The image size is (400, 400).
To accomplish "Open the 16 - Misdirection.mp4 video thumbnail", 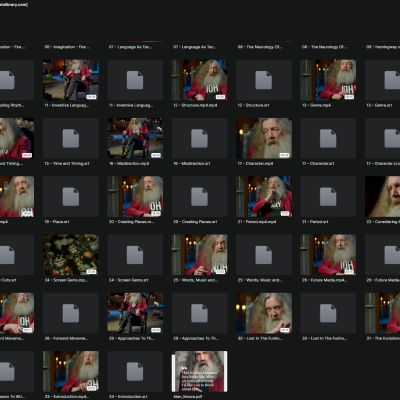I will click(135, 138).
